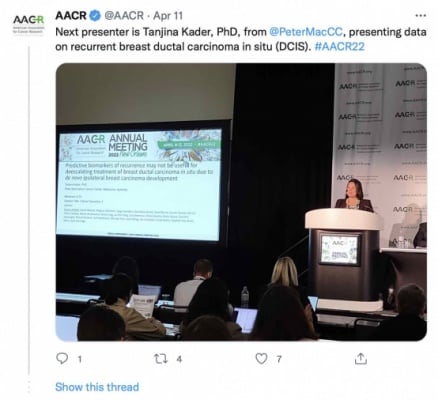
Task: Click Show this thread link
Action: (x=97, y=387)
